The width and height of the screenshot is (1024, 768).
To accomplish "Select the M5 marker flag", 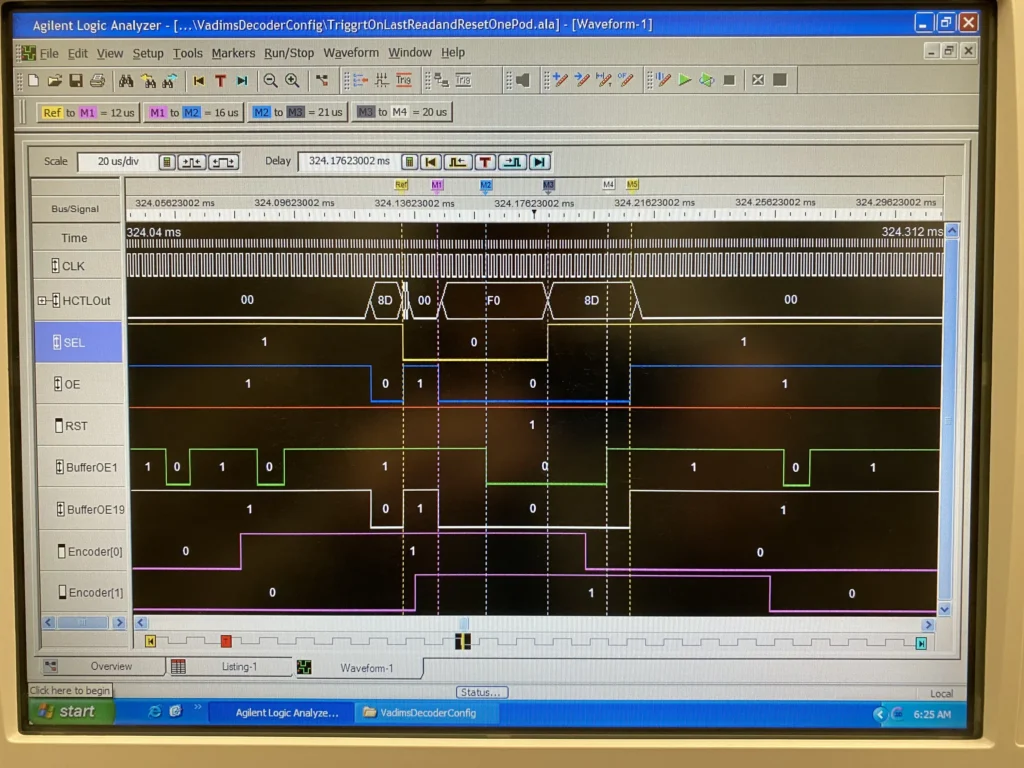I will pyautogui.click(x=632, y=184).
